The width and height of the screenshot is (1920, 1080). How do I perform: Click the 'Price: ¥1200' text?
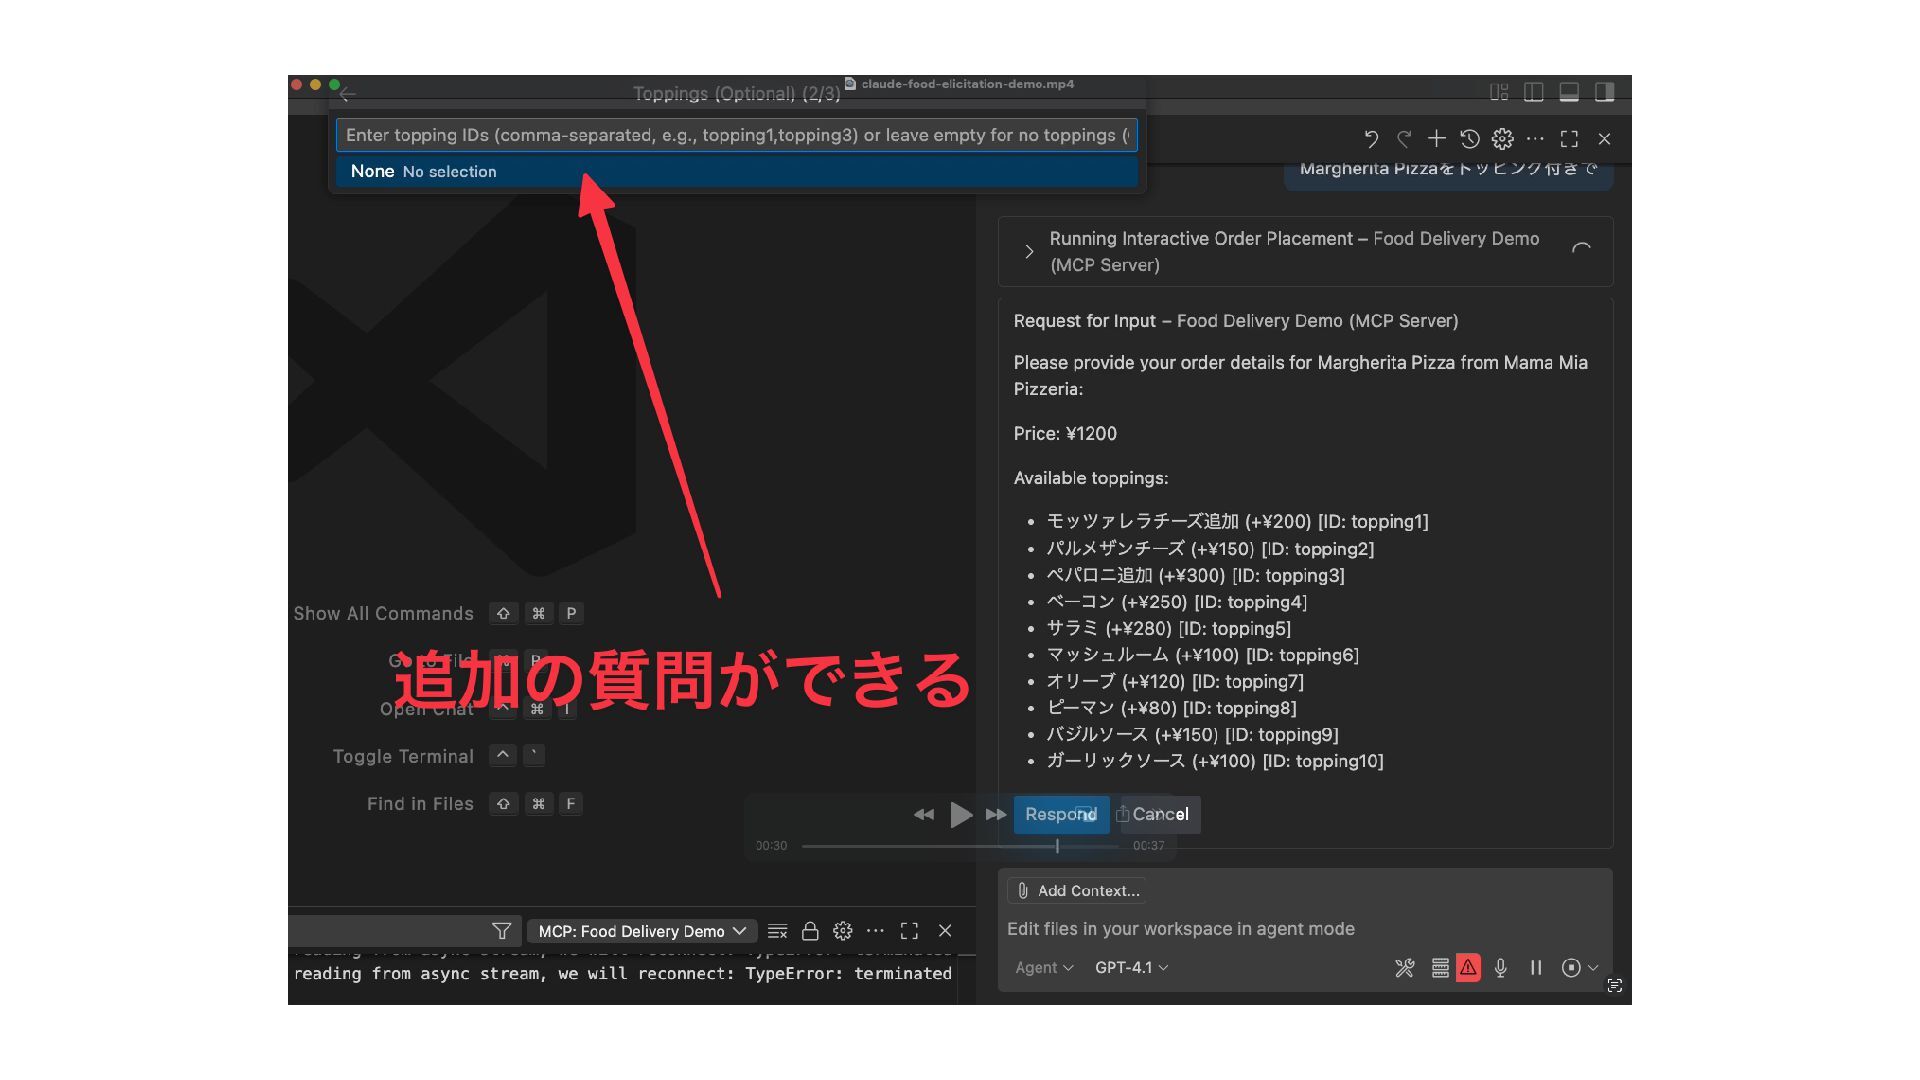coord(1065,433)
